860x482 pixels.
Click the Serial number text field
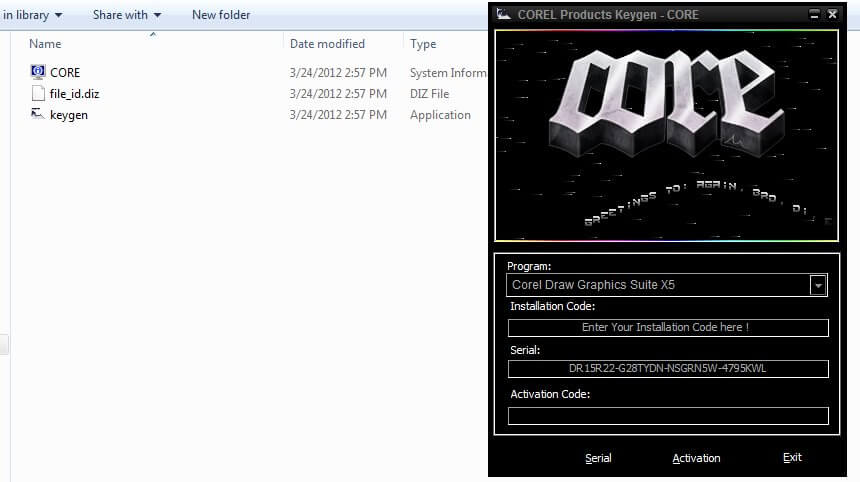668,369
